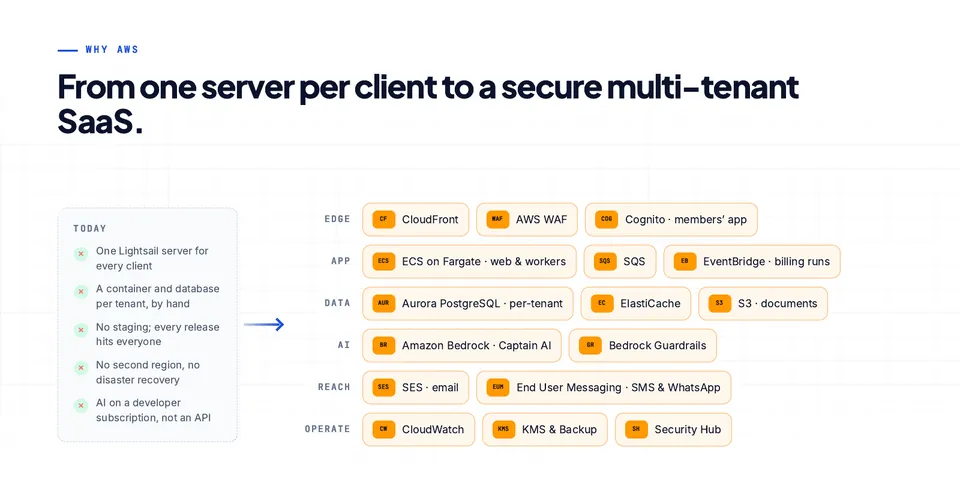Click the CF CloudFront icon
This screenshot has height=480, width=960.
pyautogui.click(x=383, y=219)
